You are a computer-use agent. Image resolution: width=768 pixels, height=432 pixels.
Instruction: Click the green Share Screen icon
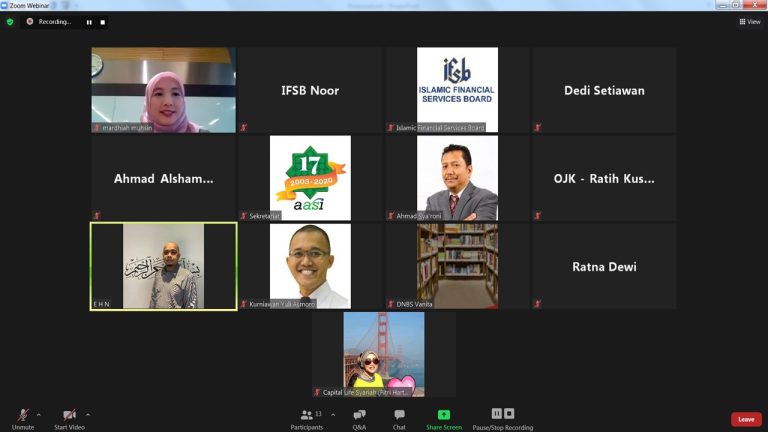444,415
